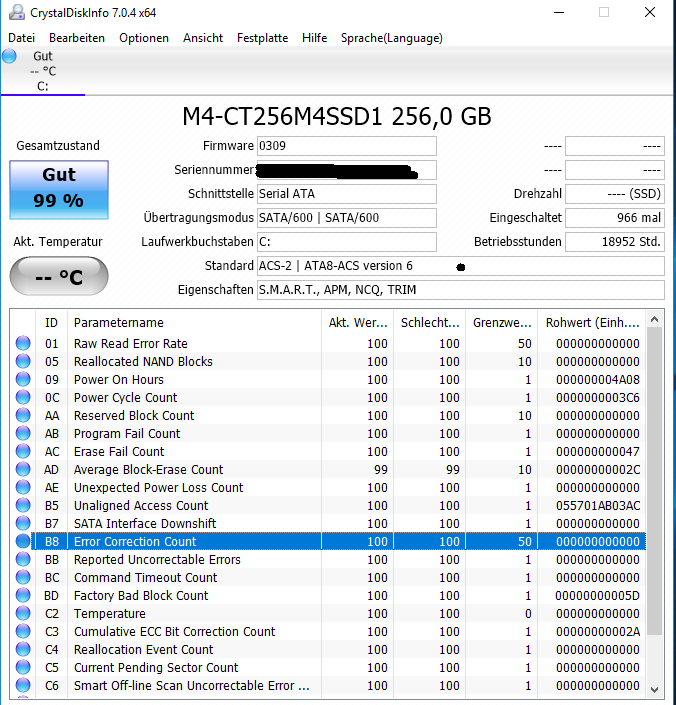Click the -- °C temperature button
Viewport: 676px width, 705px height.
[x=59, y=276]
